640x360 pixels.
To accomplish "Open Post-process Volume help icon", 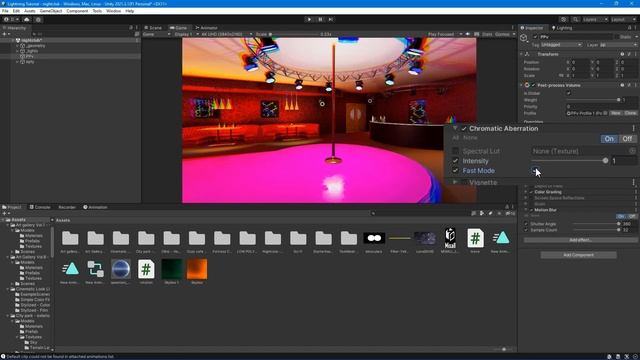I will pyautogui.click(x=622, y=85).
